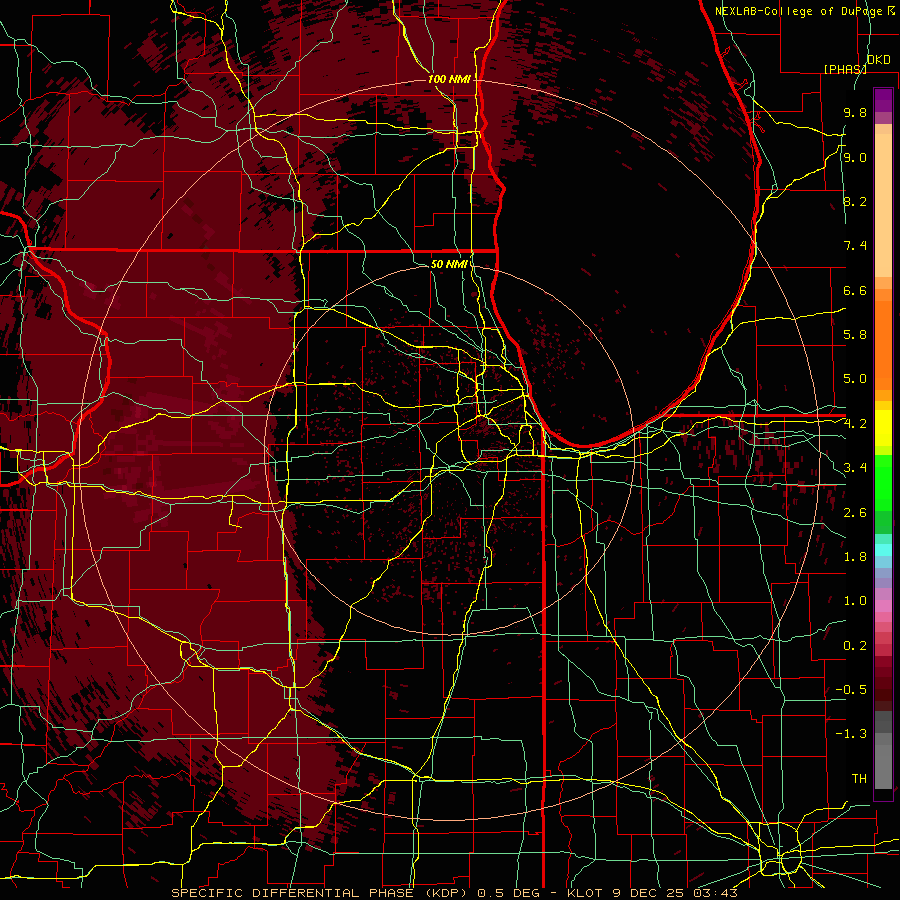The image size is (900, 900).
Task: Click the 5.8 scale value
Action: (x=855, y=335)
